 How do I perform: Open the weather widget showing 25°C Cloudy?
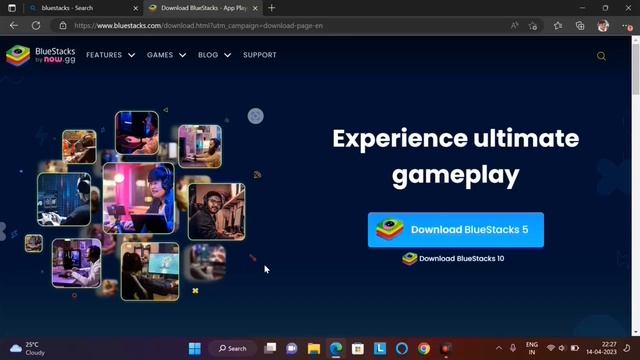point(28,349)
